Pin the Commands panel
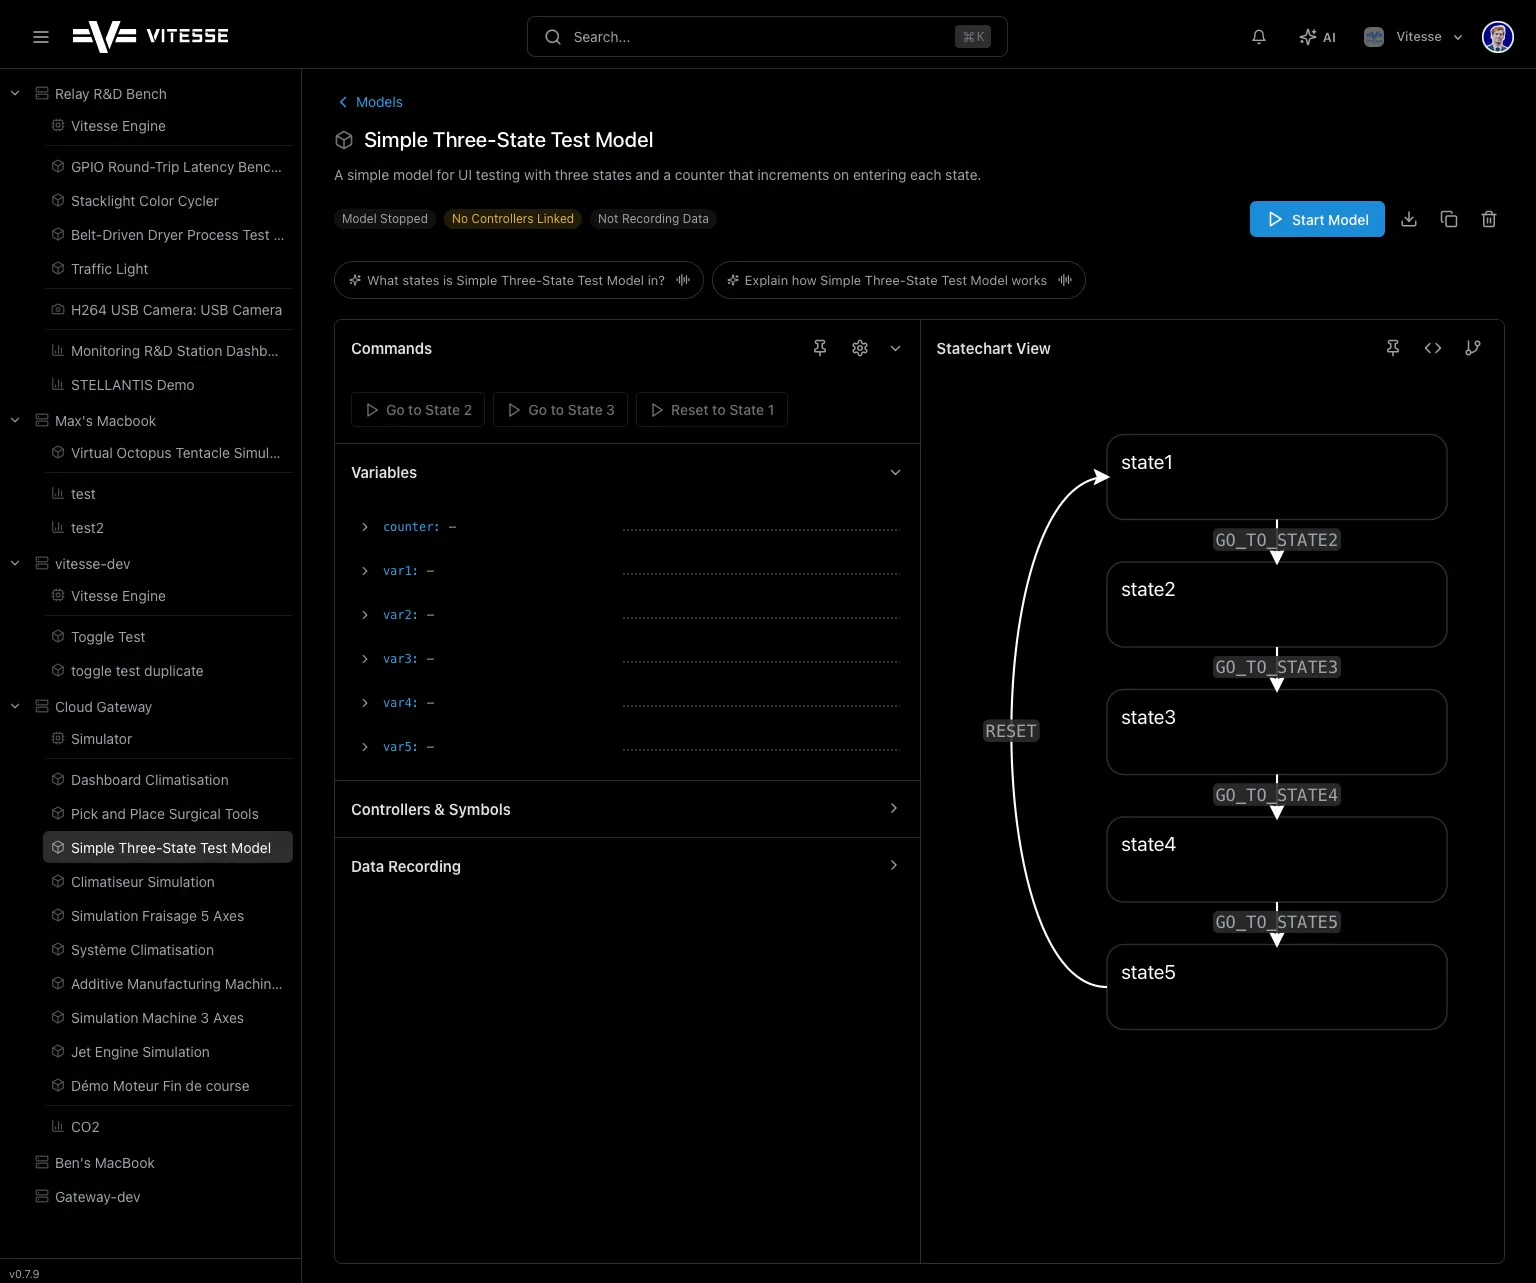Viewport: 1536px width, 1283px height. click(820, 348)
